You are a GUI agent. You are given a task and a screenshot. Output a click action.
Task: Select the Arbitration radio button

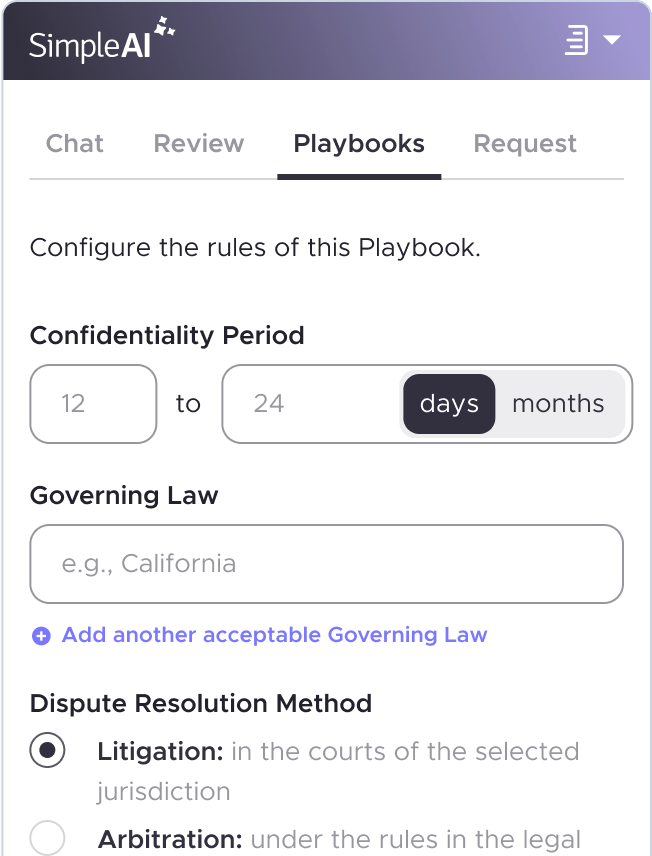[x=47, y=837]
